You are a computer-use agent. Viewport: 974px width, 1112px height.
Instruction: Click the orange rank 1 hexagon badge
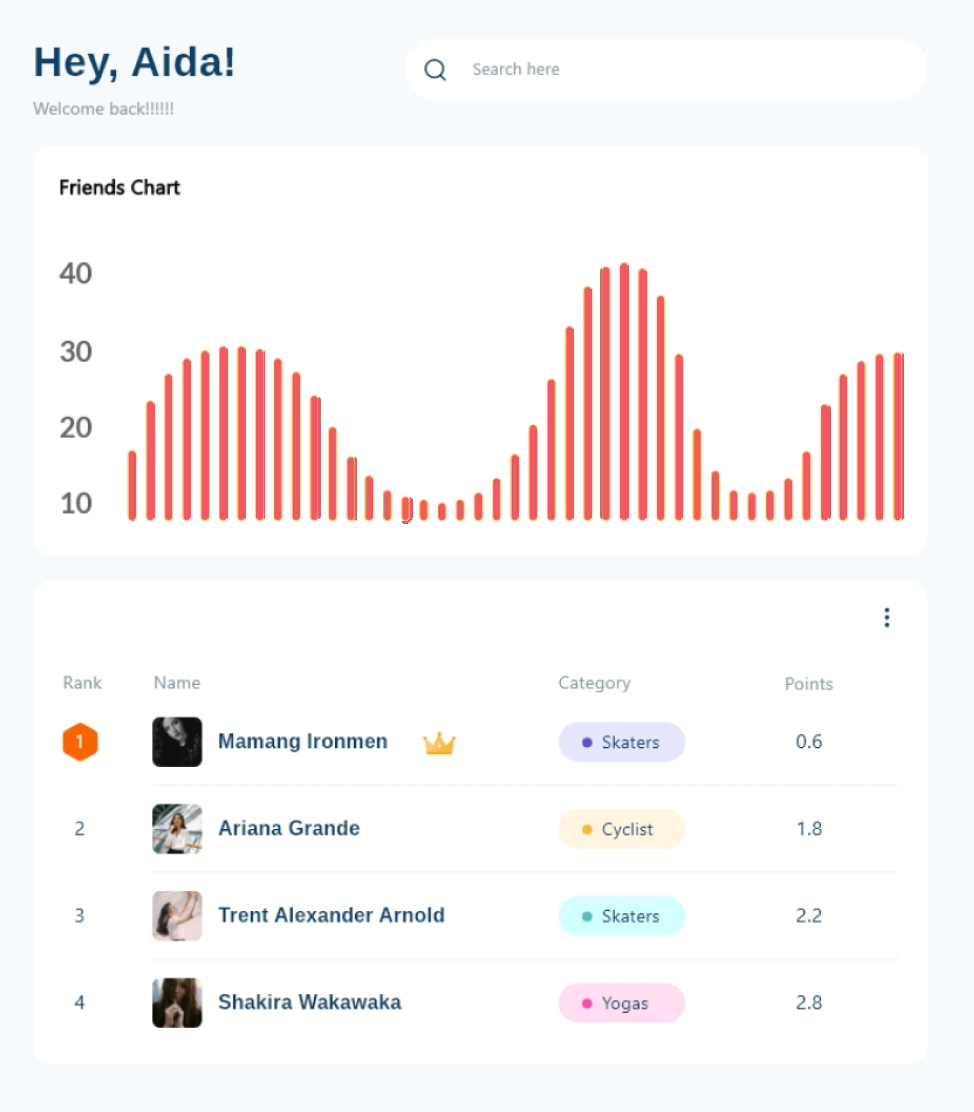point(80,742)
